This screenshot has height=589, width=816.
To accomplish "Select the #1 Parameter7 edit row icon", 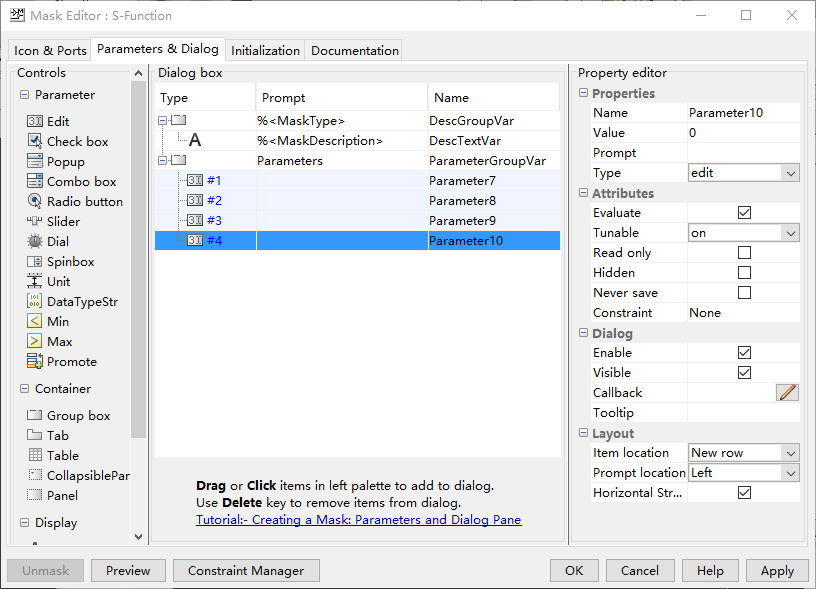I will click(195, 181).
